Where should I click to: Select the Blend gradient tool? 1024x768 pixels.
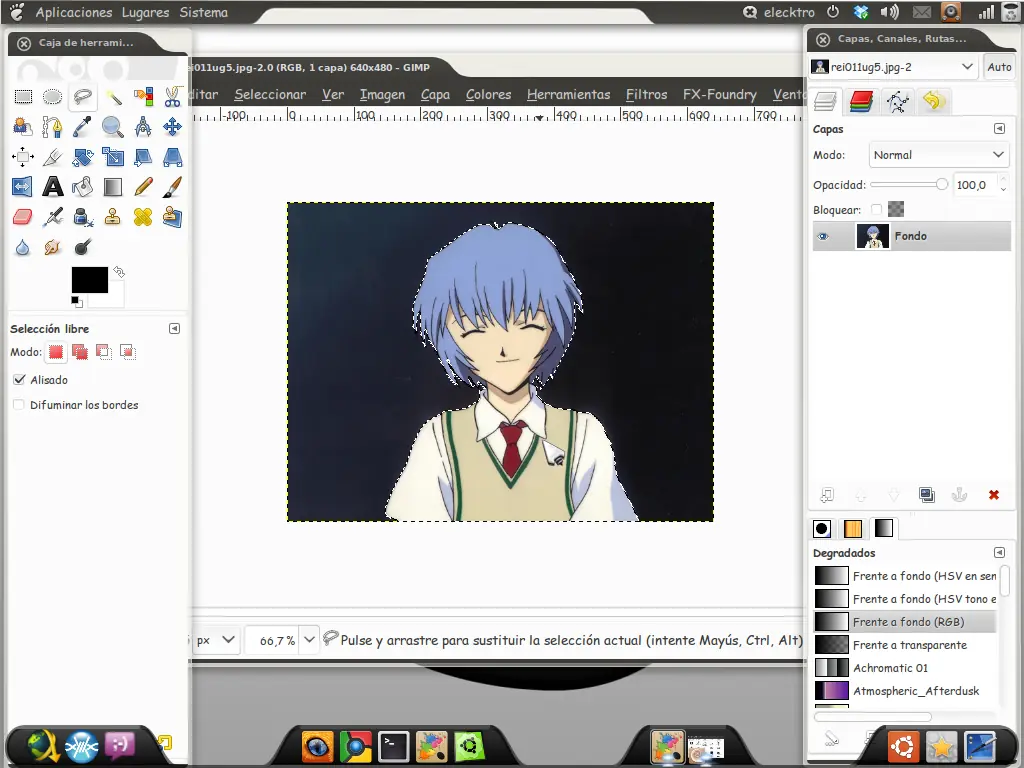point(113,187)
